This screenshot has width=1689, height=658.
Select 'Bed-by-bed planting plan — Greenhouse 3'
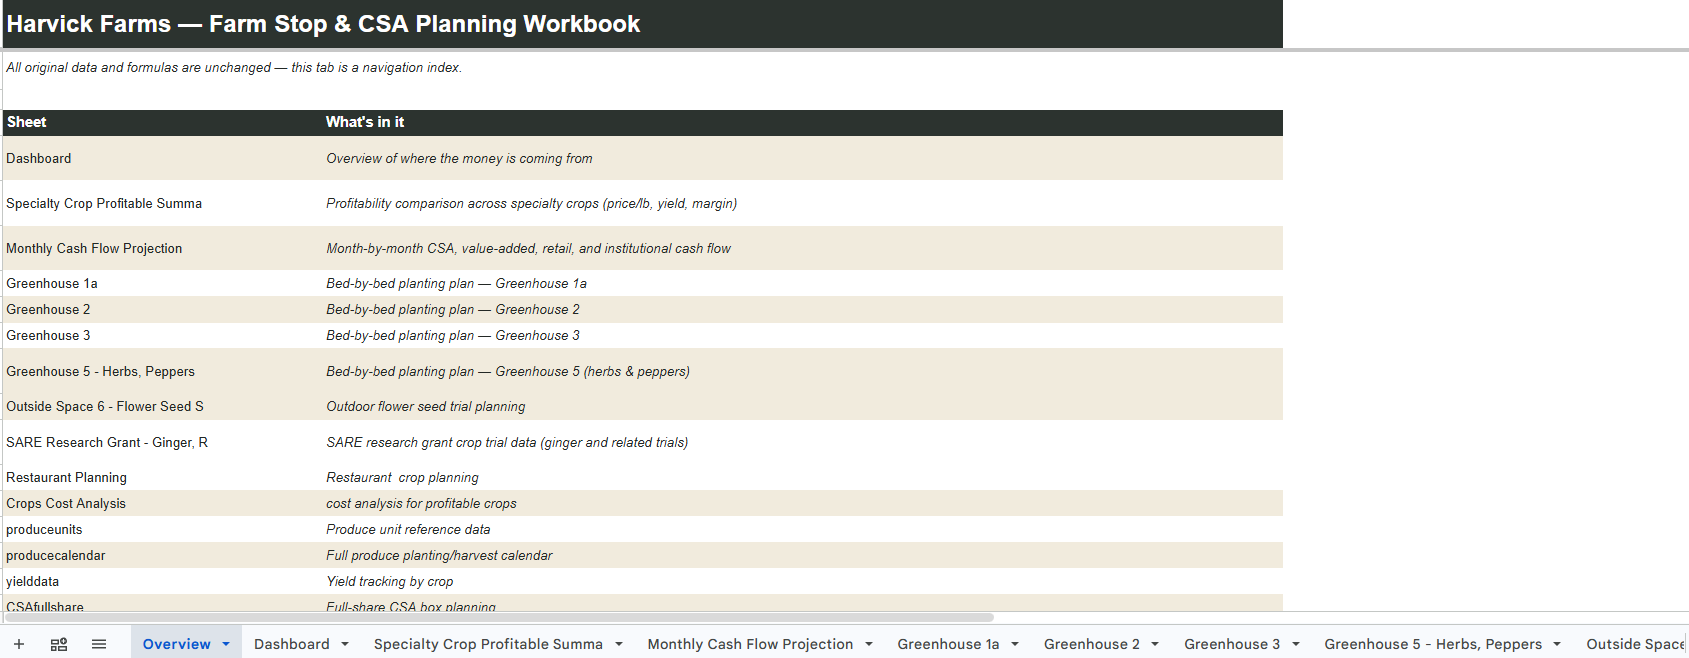[802, 336]
